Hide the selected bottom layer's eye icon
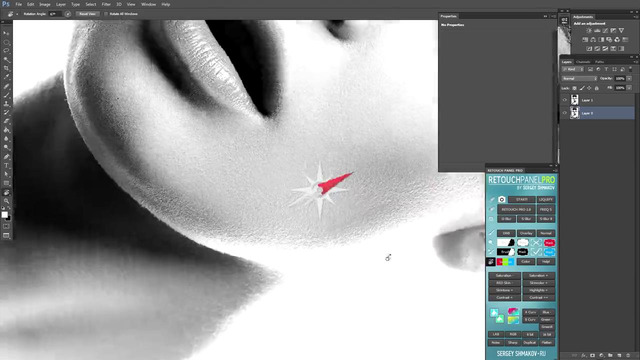 565,113
